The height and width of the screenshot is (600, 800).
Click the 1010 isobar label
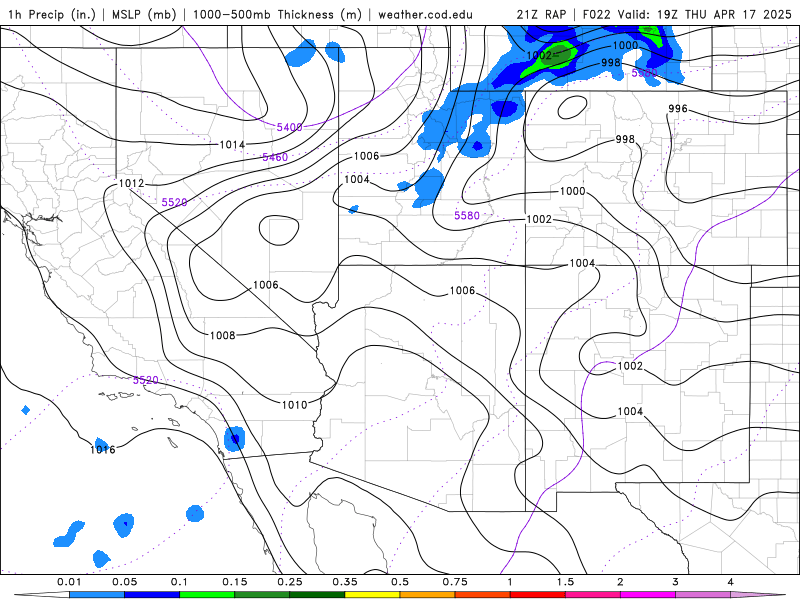click(x=294, y=405)
